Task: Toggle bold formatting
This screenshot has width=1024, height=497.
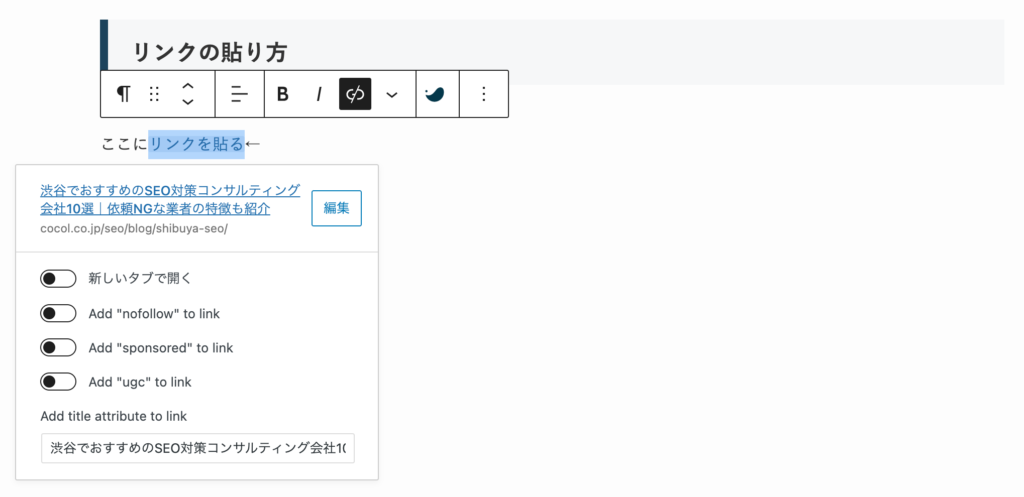Action: 283,94
